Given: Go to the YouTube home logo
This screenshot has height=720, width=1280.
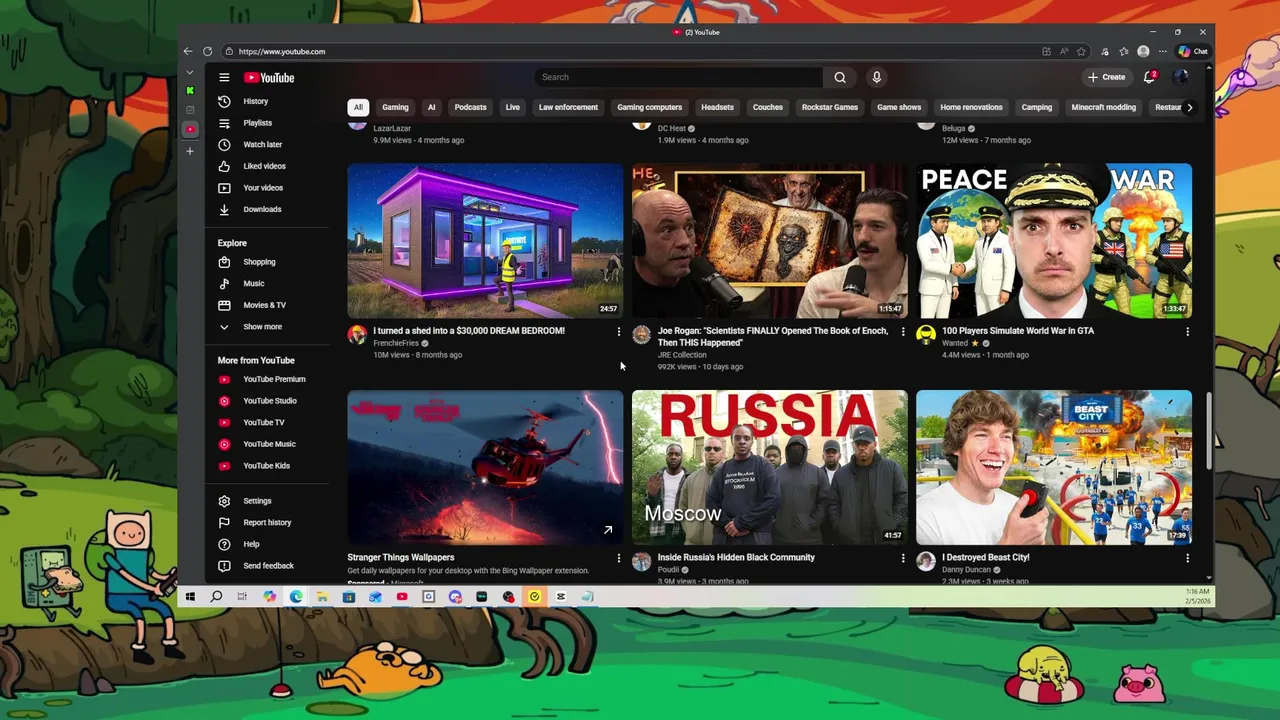Looking at the screenshot, I should click(x=269, y=77).
